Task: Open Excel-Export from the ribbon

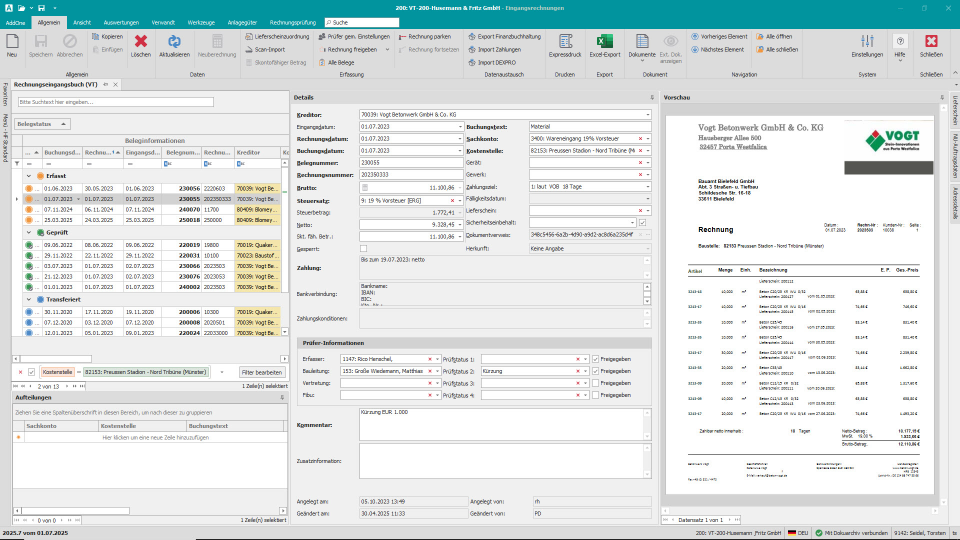Action: 604,42
